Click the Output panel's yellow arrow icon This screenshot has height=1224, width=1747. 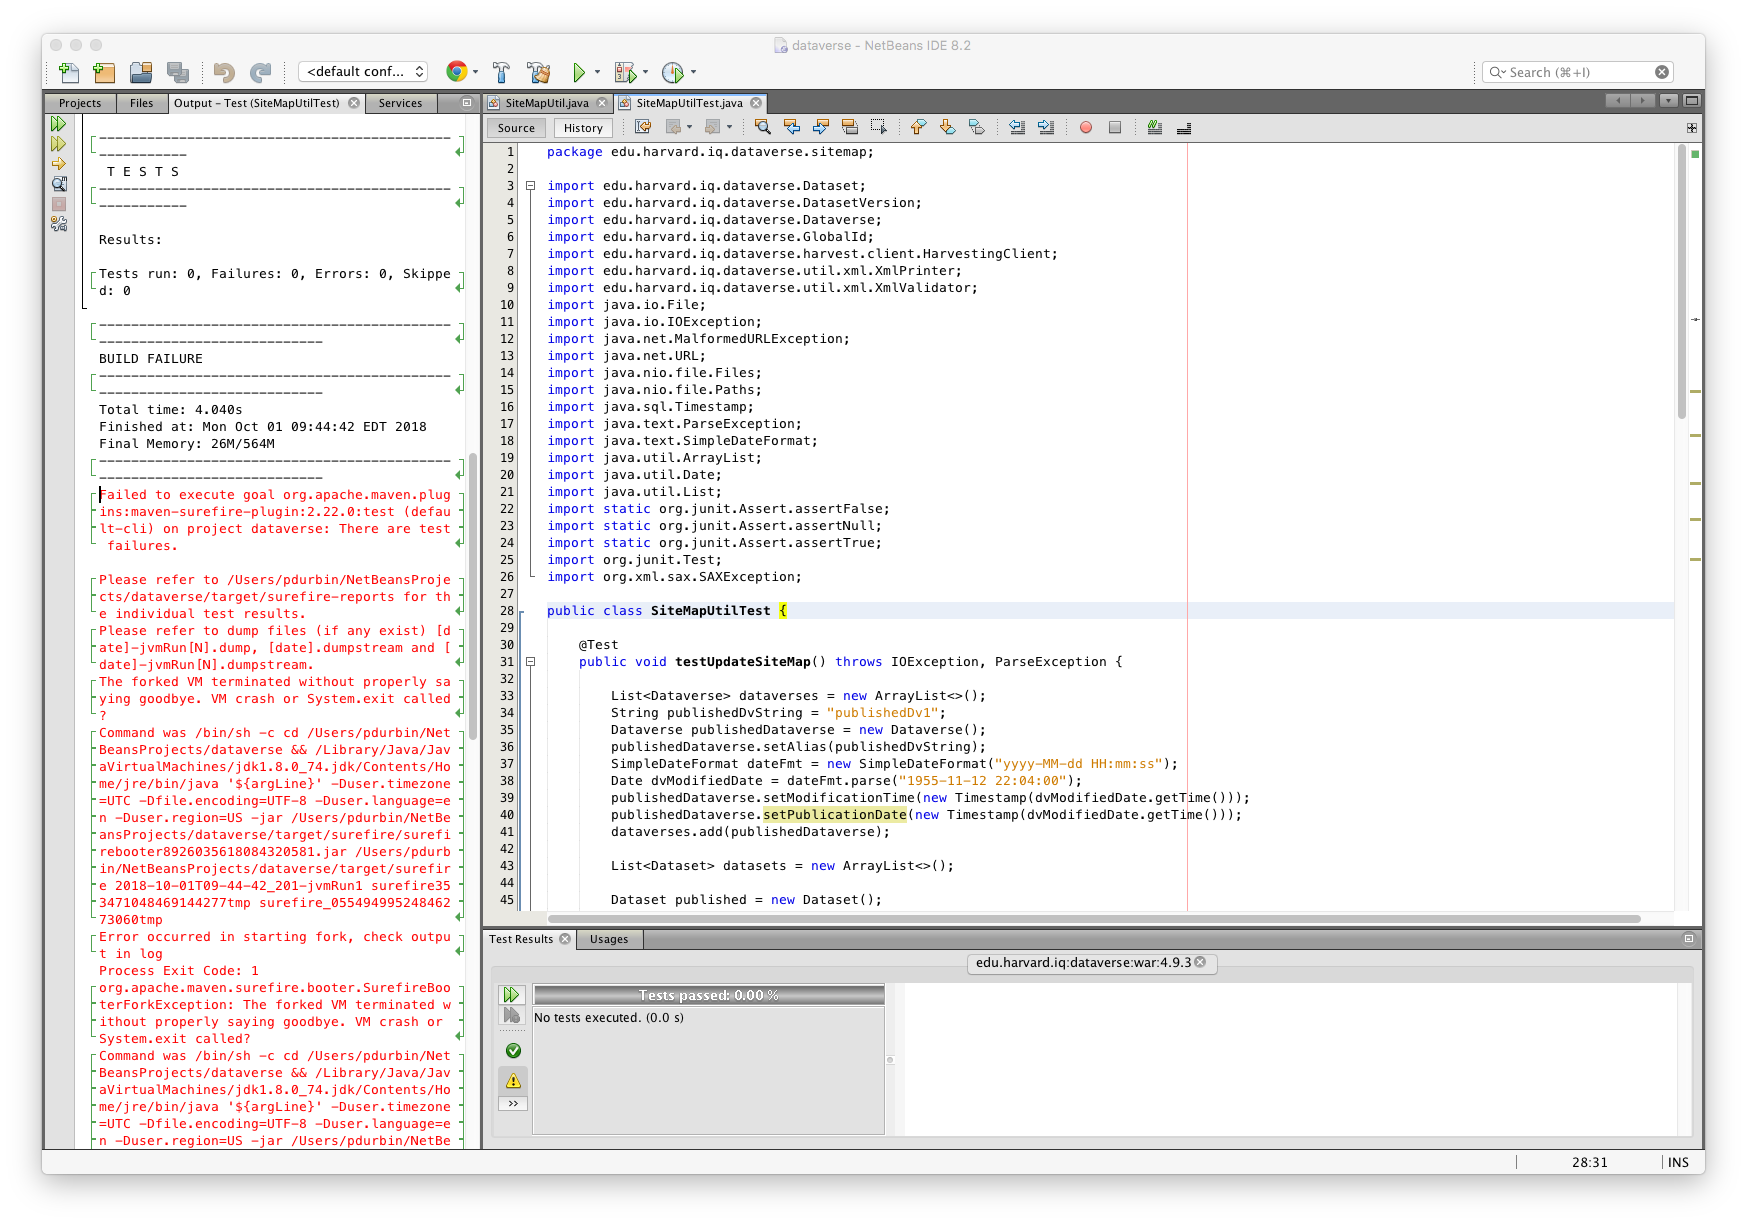click(x=58, y=164)
